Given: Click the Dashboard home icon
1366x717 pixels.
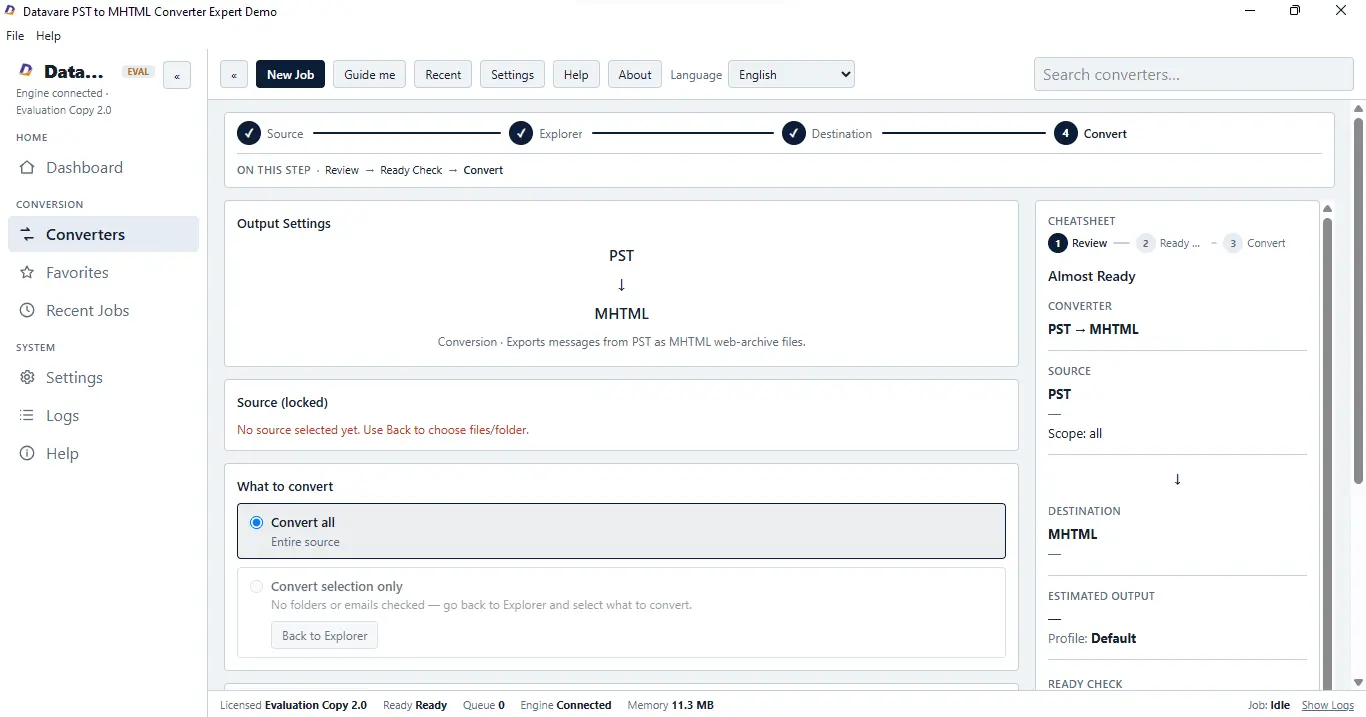Looking at the screenshot, I should [27, 168].
